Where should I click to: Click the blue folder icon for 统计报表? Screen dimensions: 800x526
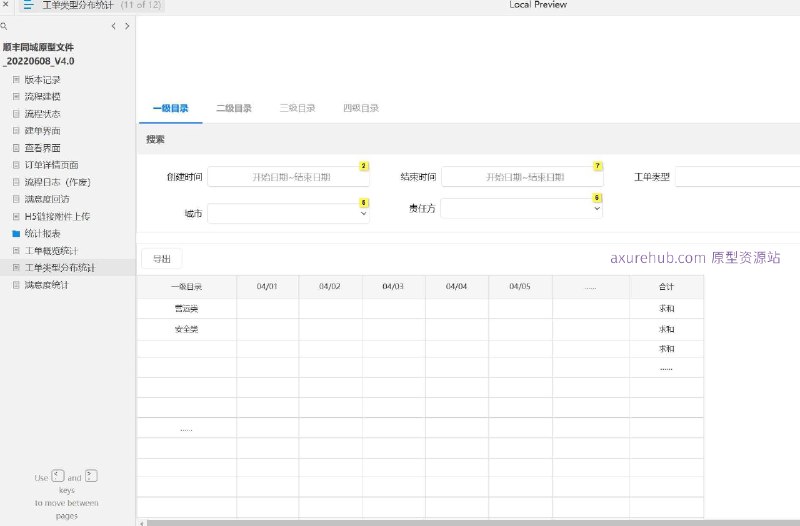16,234
